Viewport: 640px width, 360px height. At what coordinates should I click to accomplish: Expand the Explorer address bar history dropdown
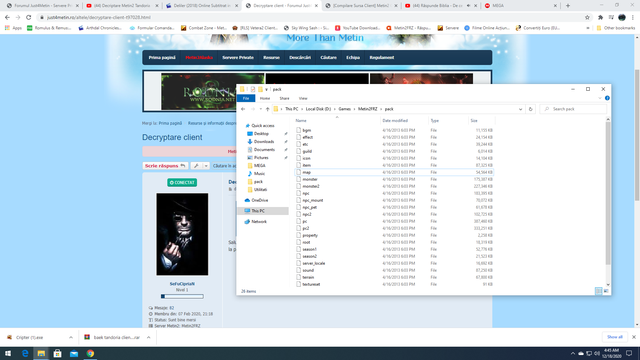(520, 109)
